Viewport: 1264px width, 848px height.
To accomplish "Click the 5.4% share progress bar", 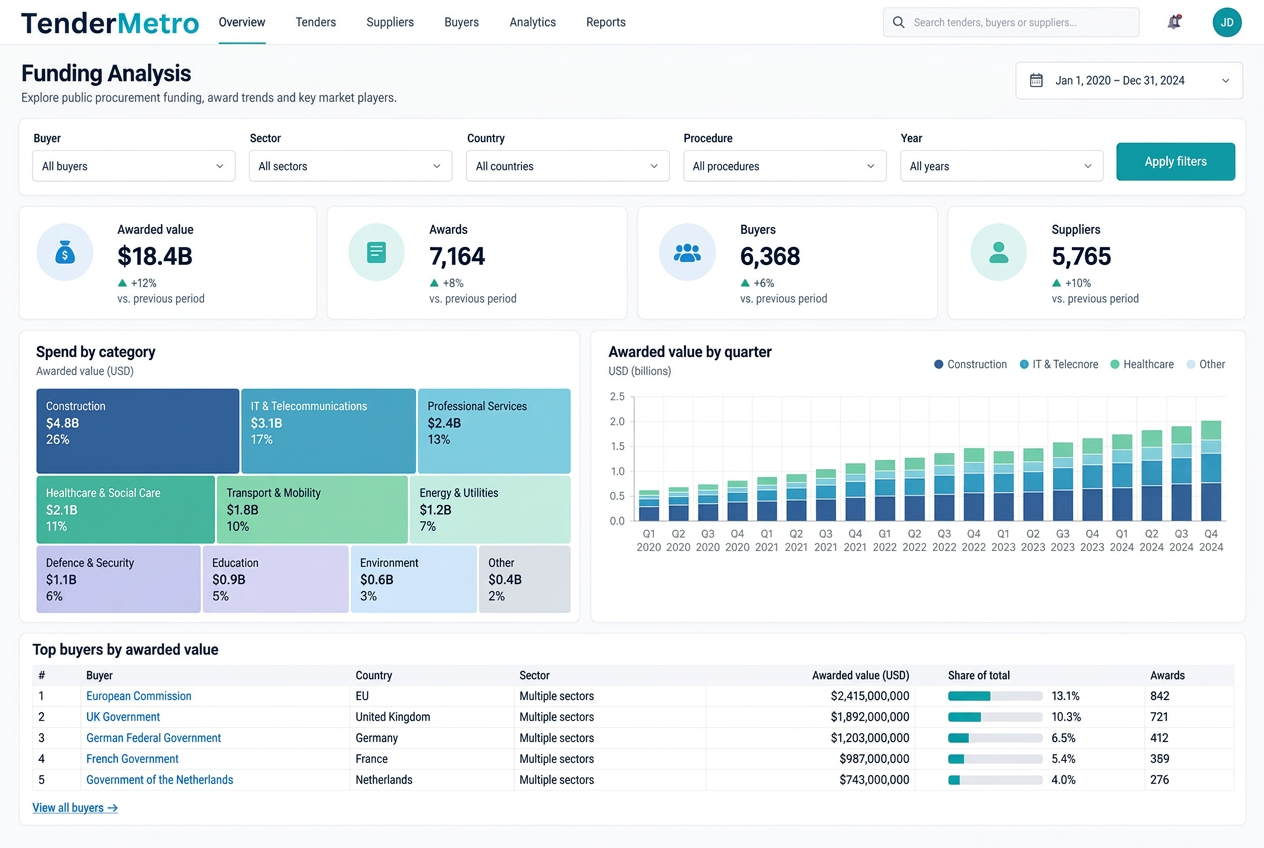I will pos(994,759).
